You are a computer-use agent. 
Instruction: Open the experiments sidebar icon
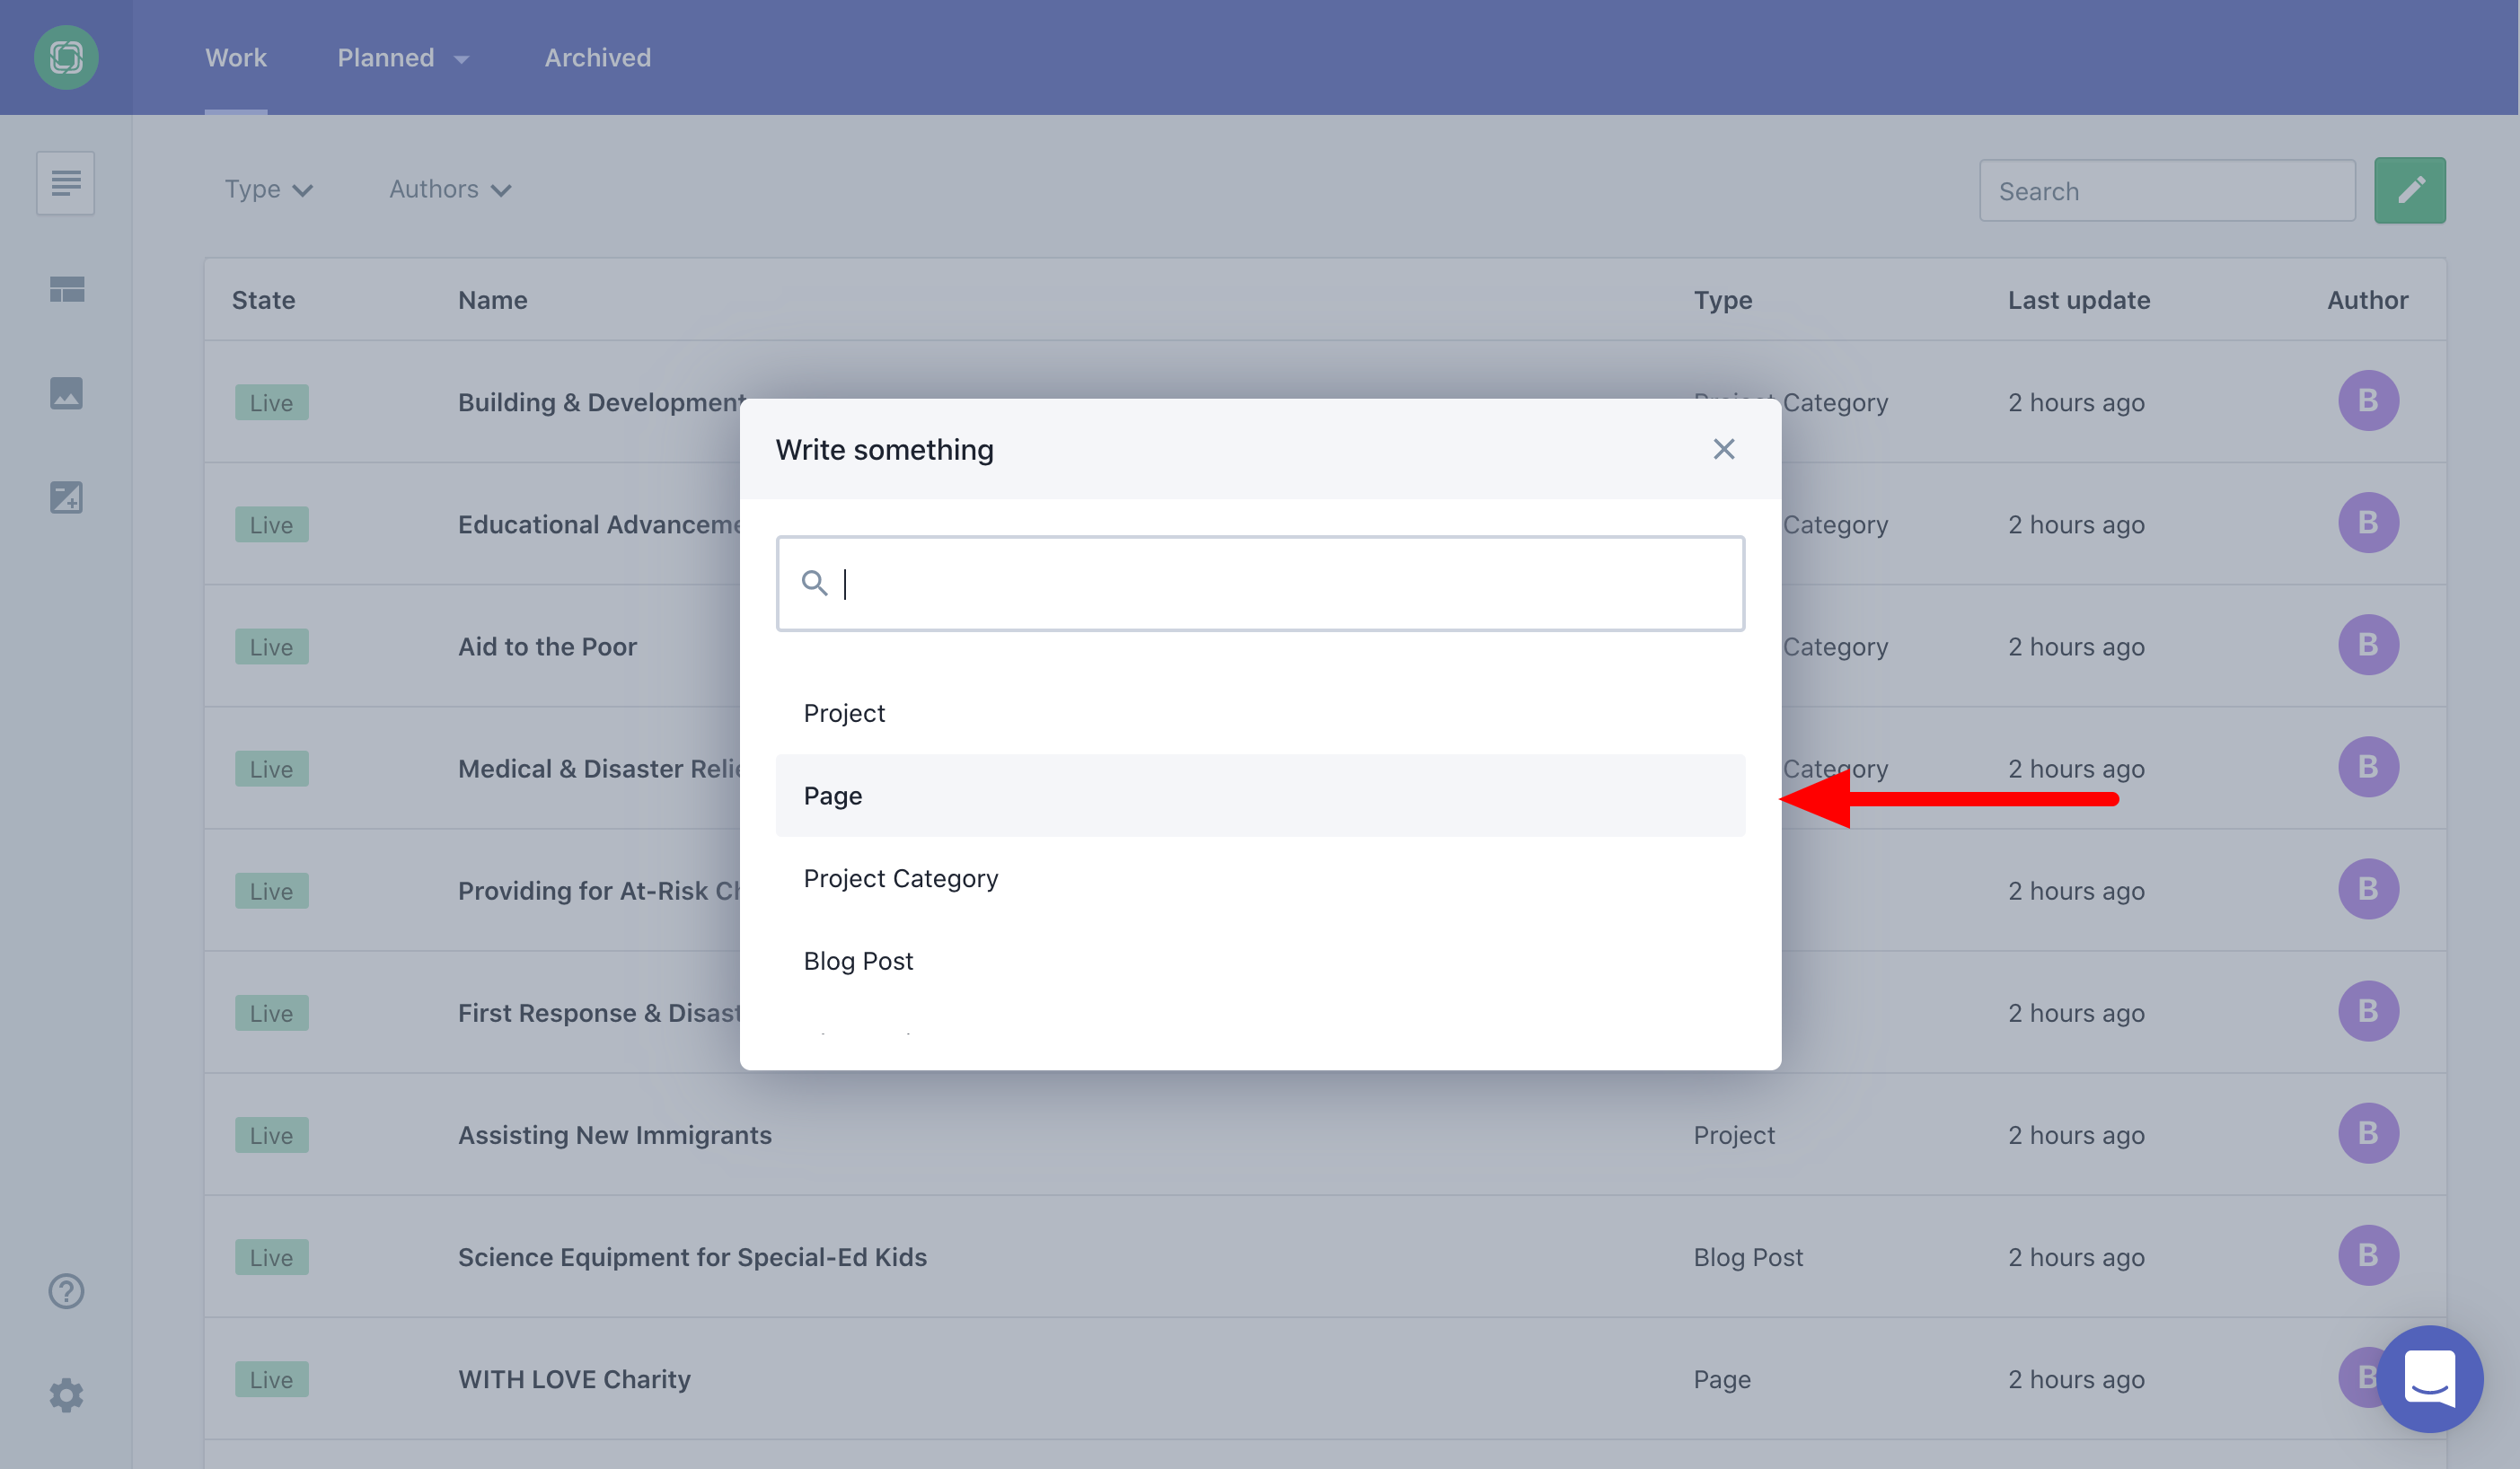click(x=66, y=497)
